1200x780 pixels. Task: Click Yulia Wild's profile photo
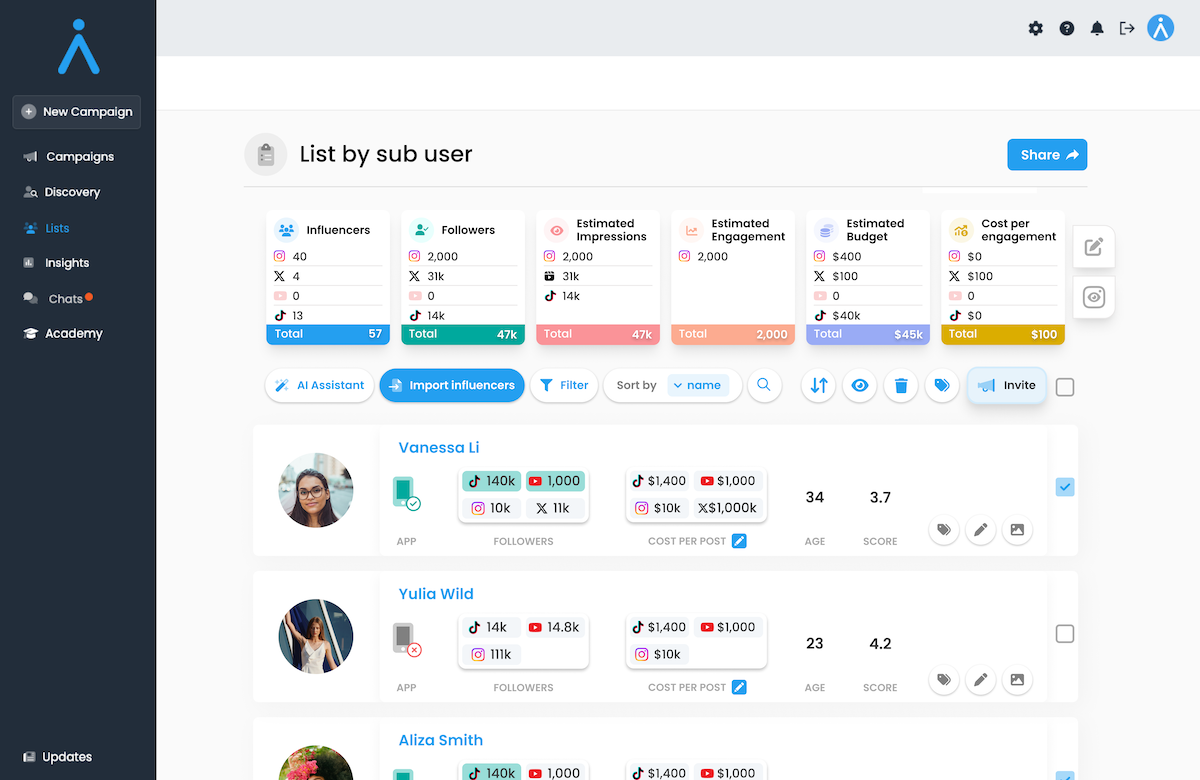[316, 637]
